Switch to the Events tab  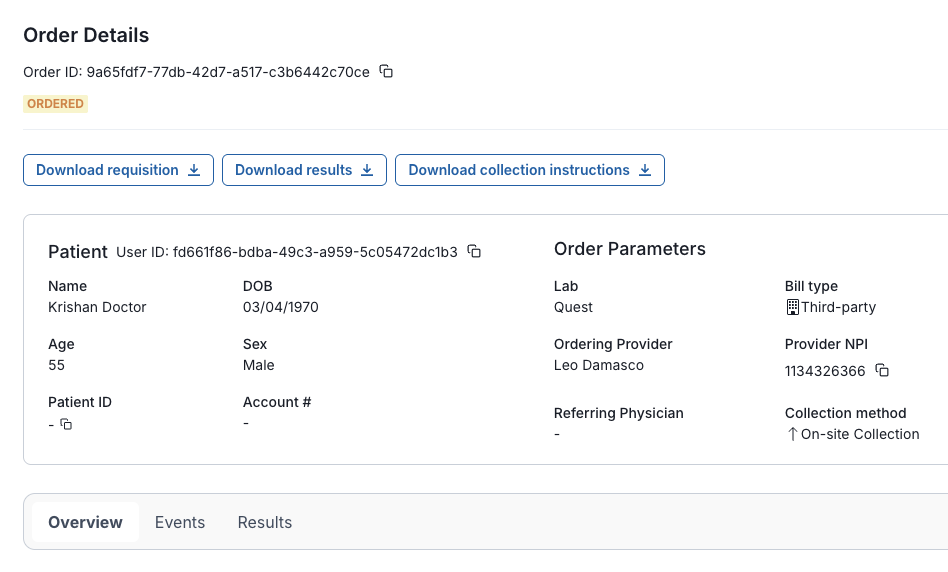180,522
